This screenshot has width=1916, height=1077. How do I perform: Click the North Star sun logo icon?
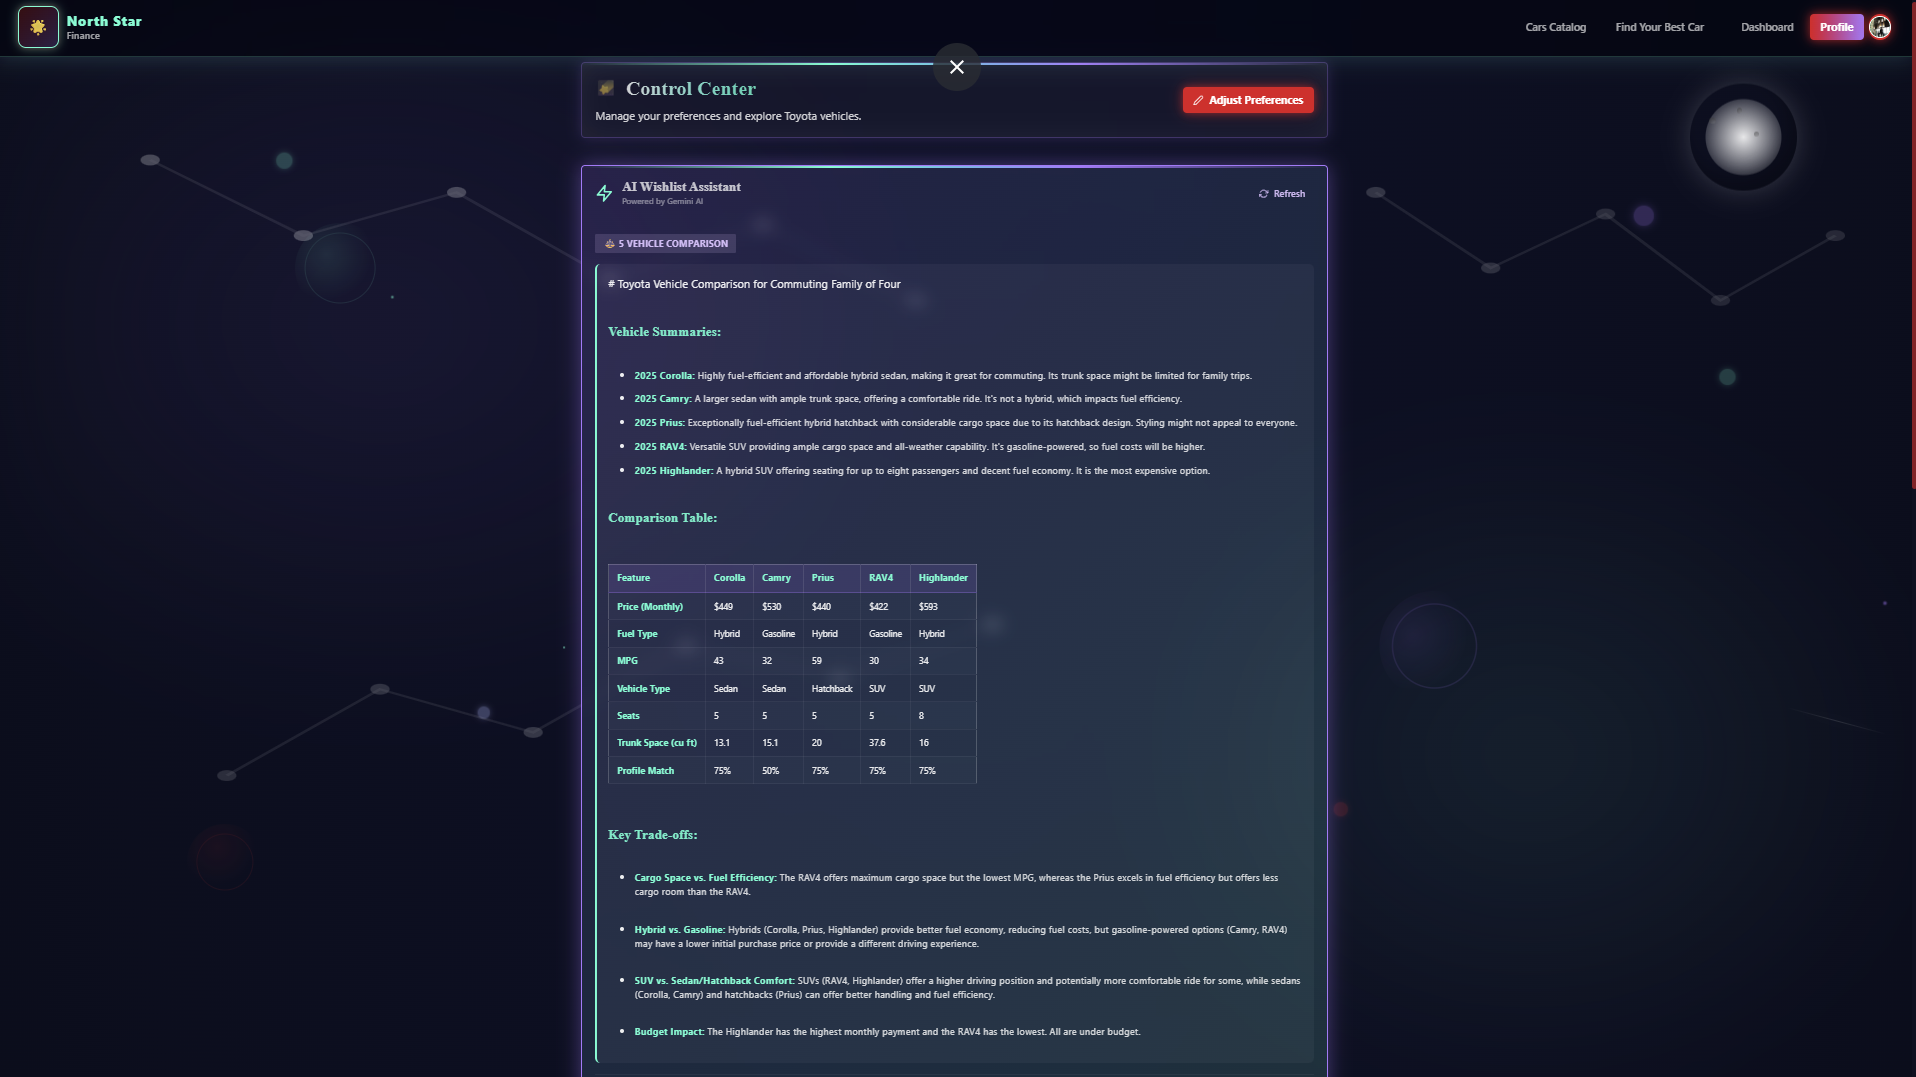tap(38, 27)
